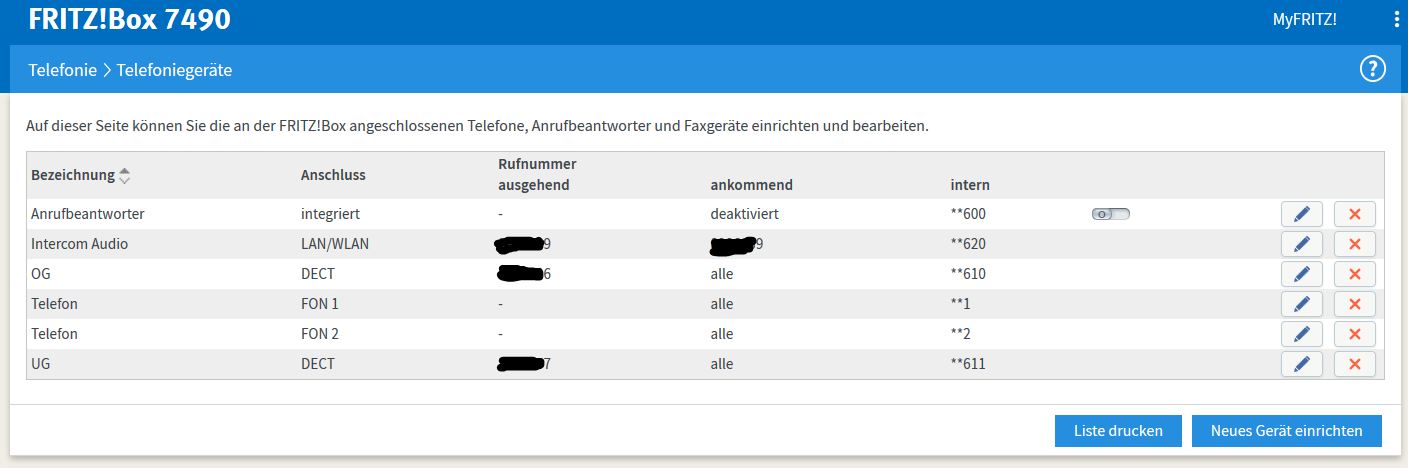Open the help question mark icon
Screen dimensions: 1408x468
coord(1372,69)
